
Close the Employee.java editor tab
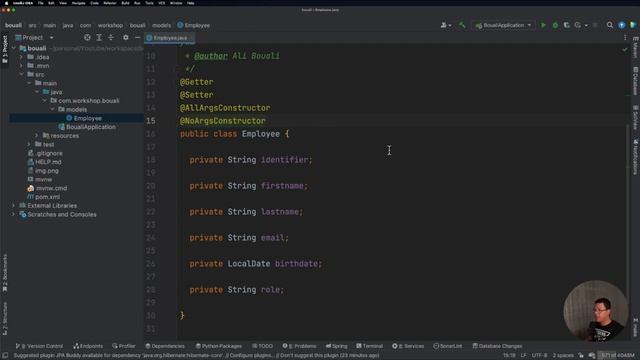click(x=191, y=38)
